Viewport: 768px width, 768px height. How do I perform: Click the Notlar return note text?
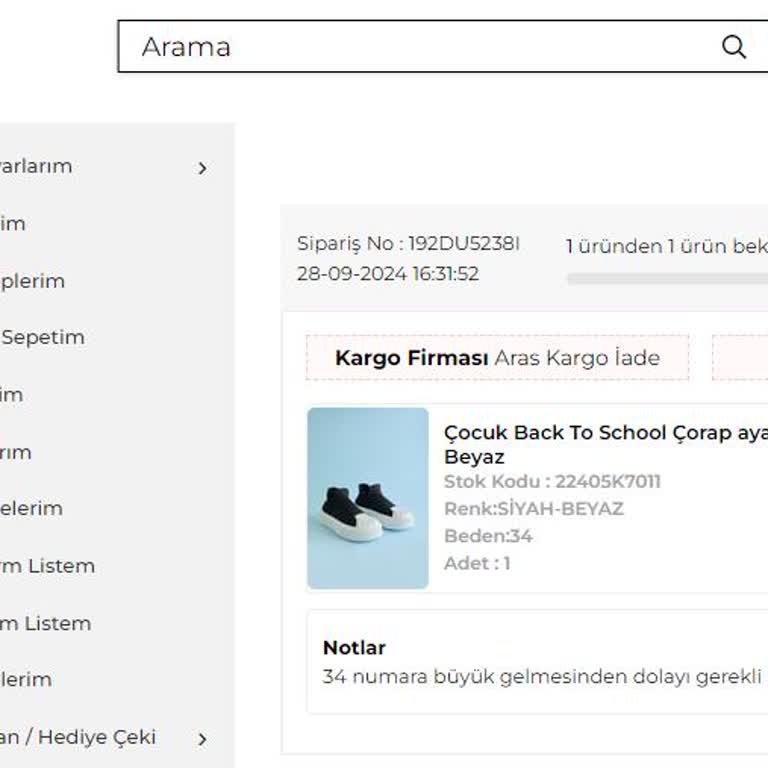click(x=541, y=677)
